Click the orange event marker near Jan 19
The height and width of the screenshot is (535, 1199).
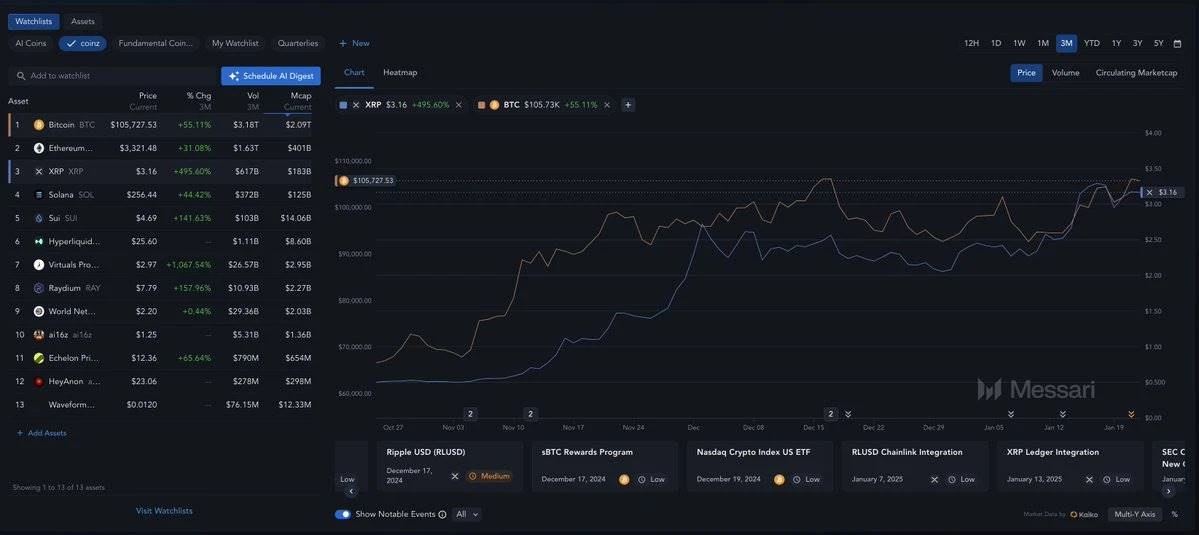coord(1131,414)
